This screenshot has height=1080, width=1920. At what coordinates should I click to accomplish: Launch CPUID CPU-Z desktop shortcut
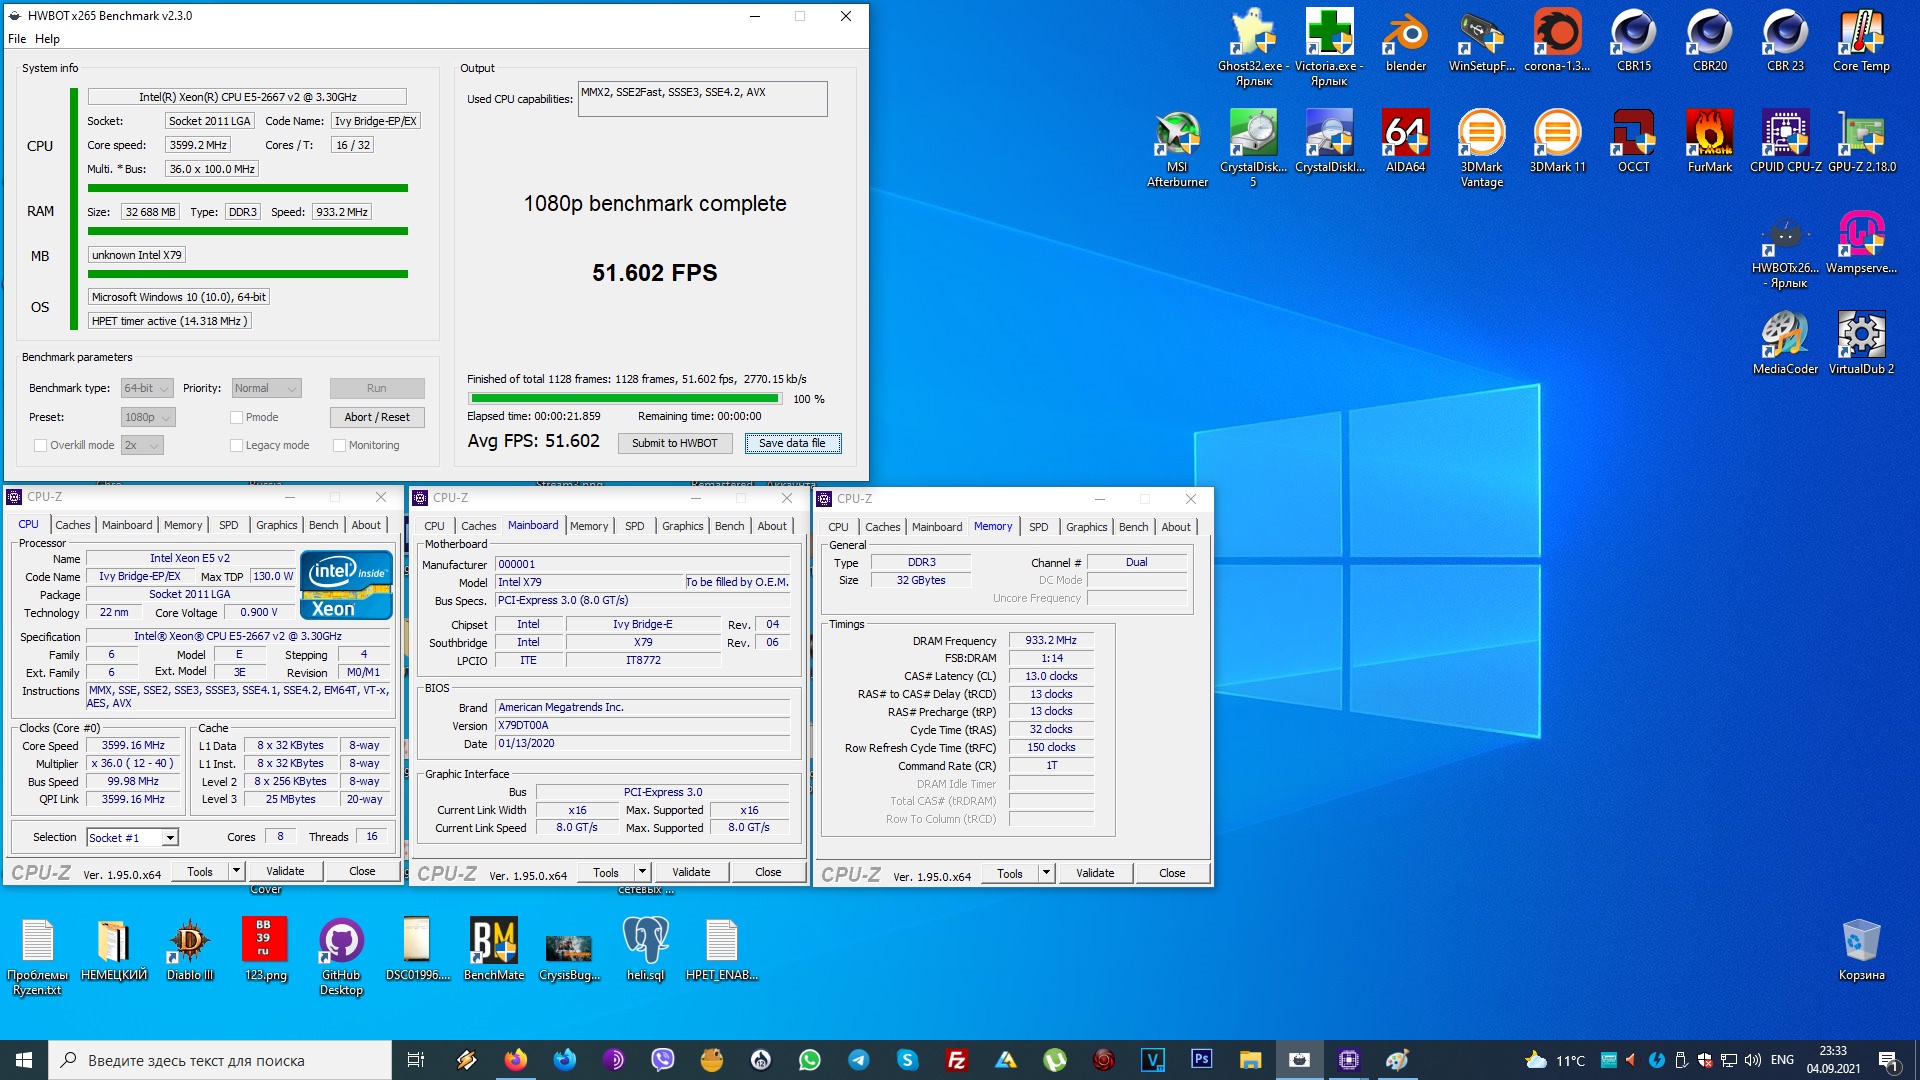[1785, 141]
